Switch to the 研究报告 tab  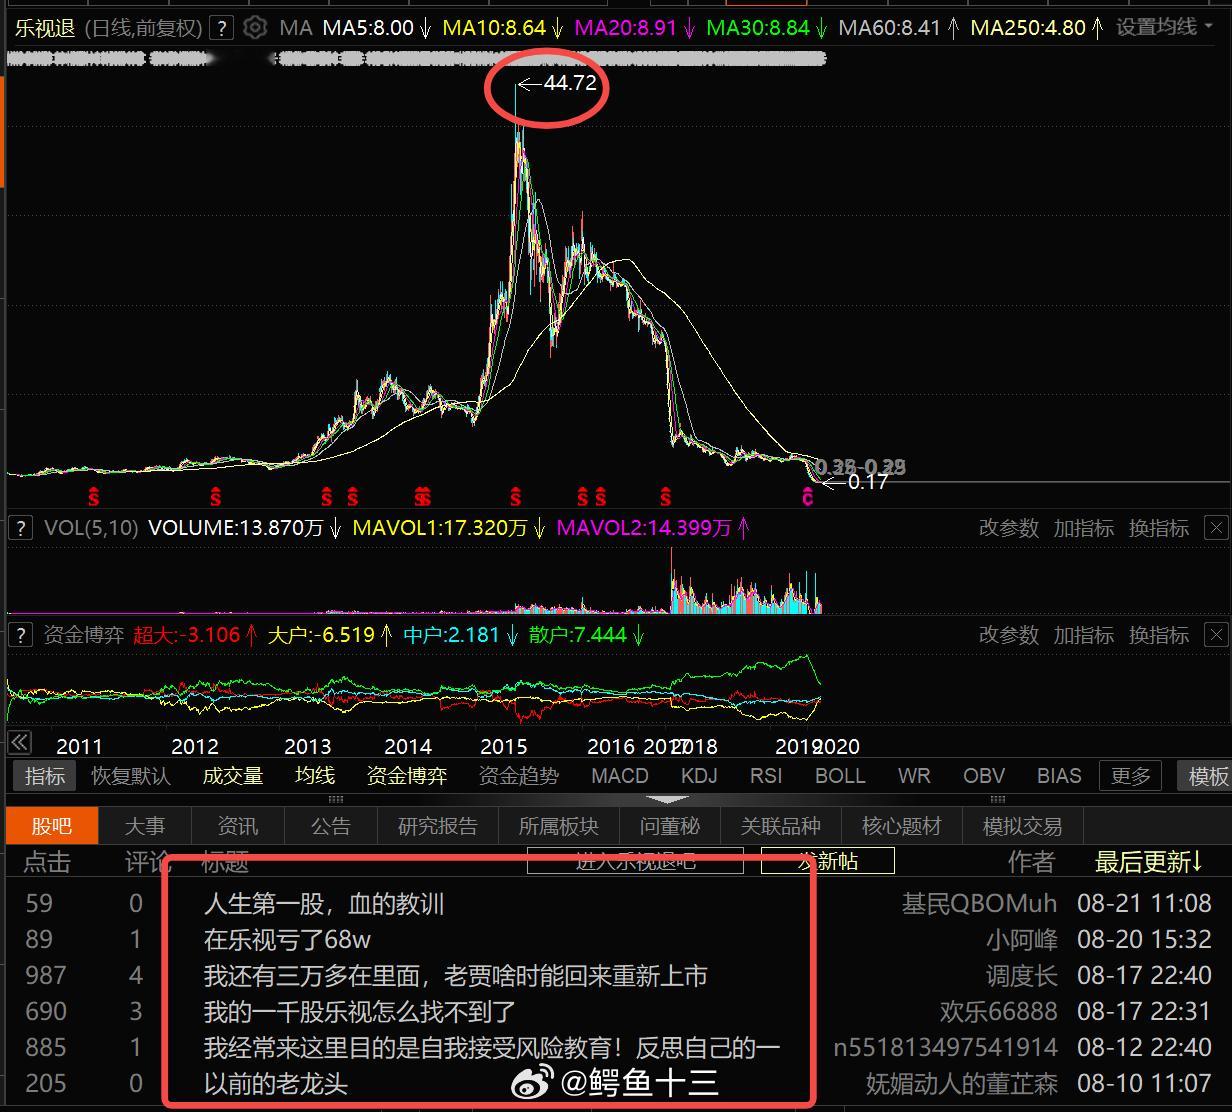(438, 826)
